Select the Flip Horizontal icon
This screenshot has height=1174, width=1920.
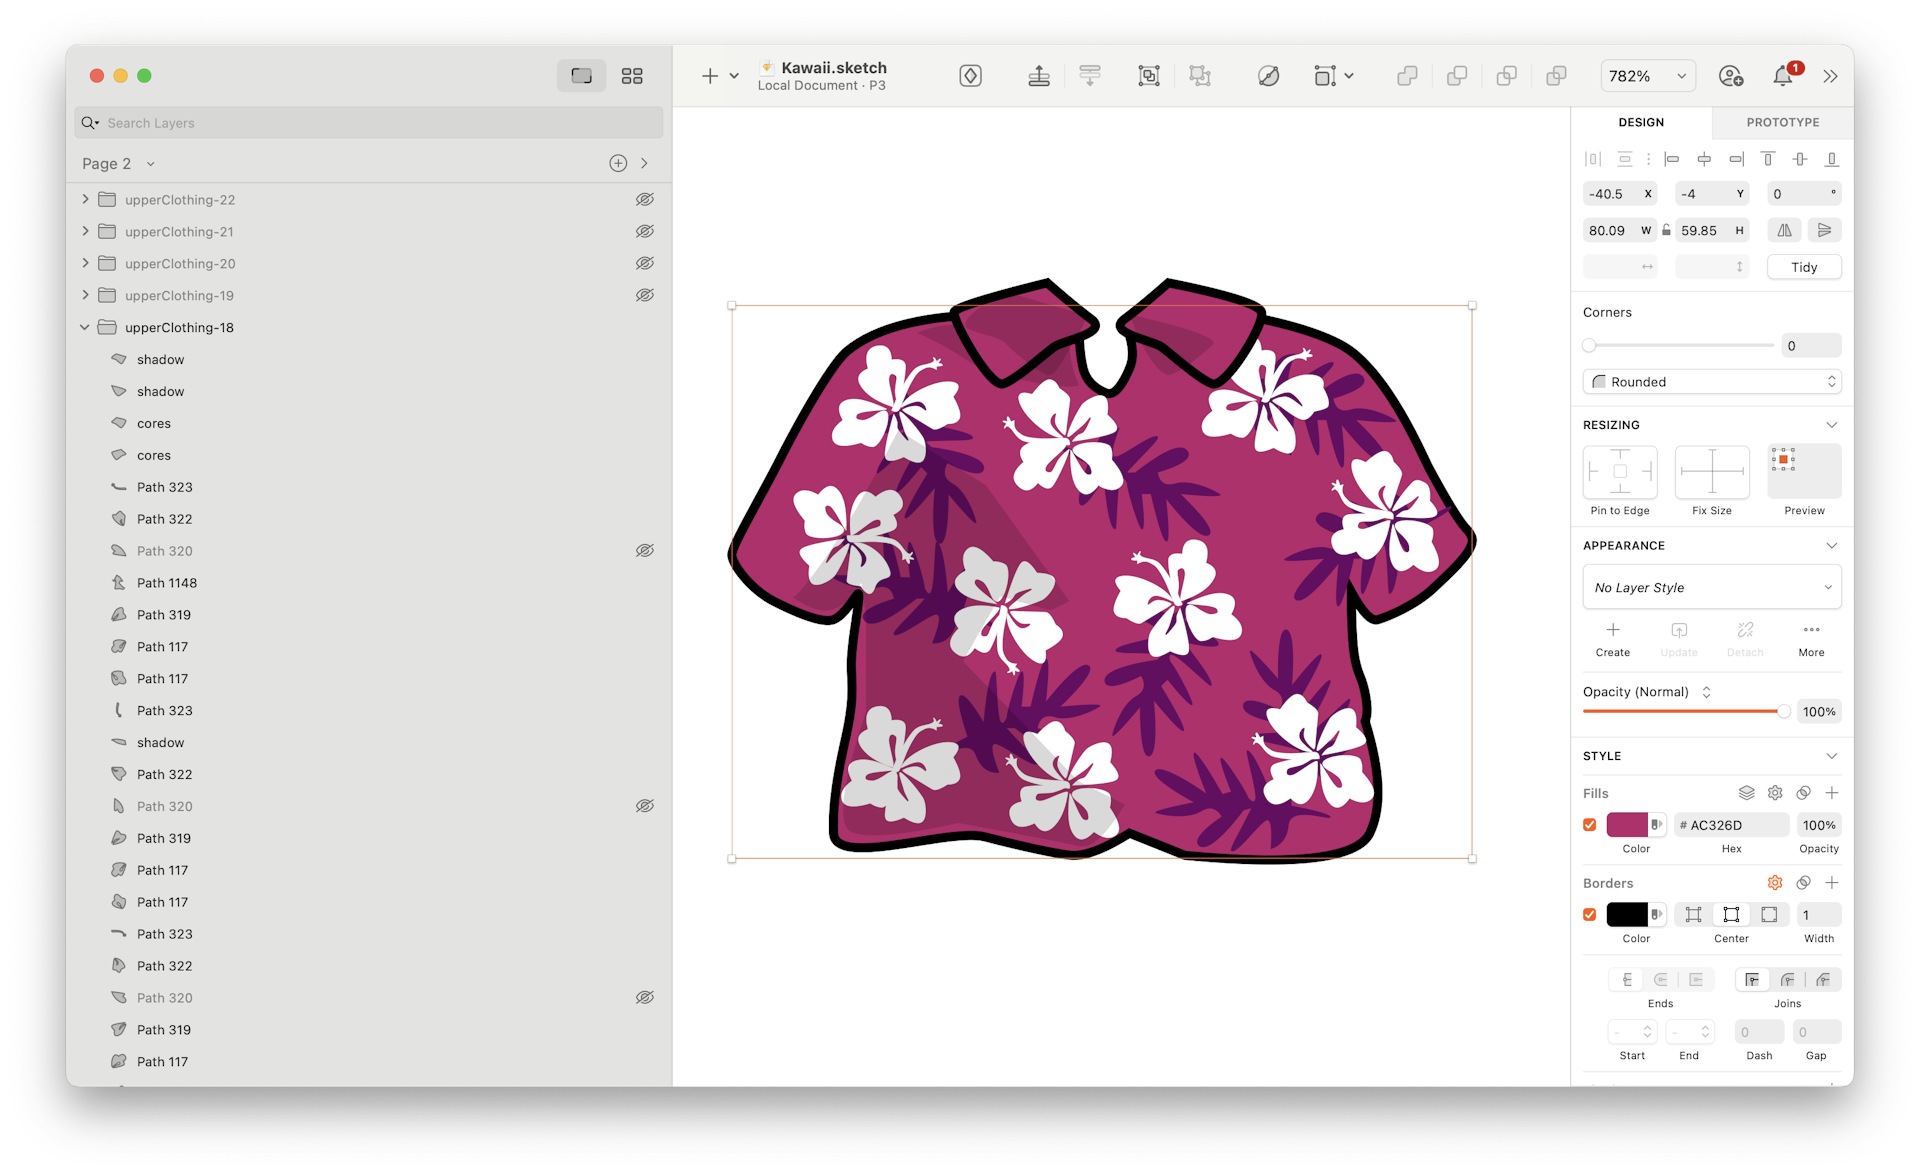(1784, 230)
